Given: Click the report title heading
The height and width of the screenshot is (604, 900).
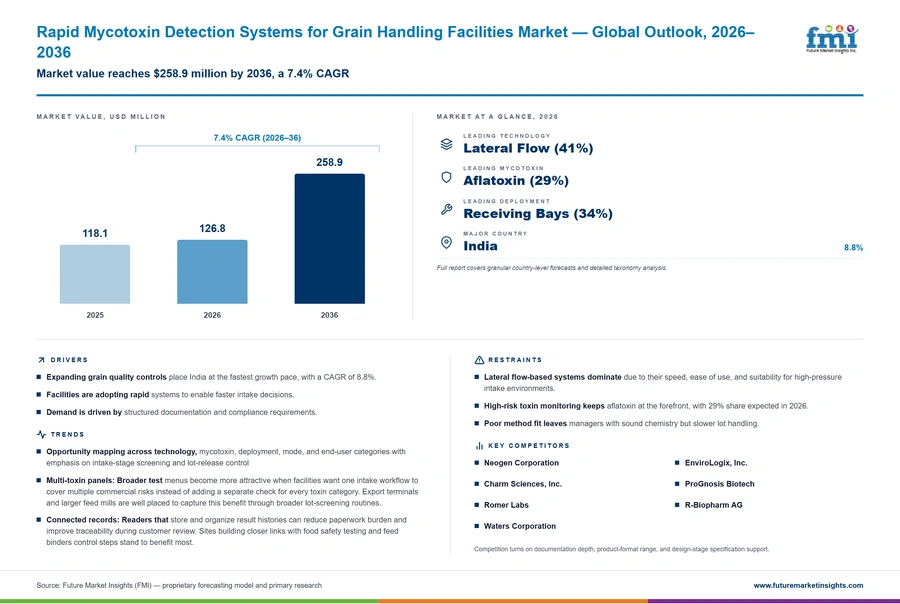Looking at the screenshot, I should [x=395, y=42].
